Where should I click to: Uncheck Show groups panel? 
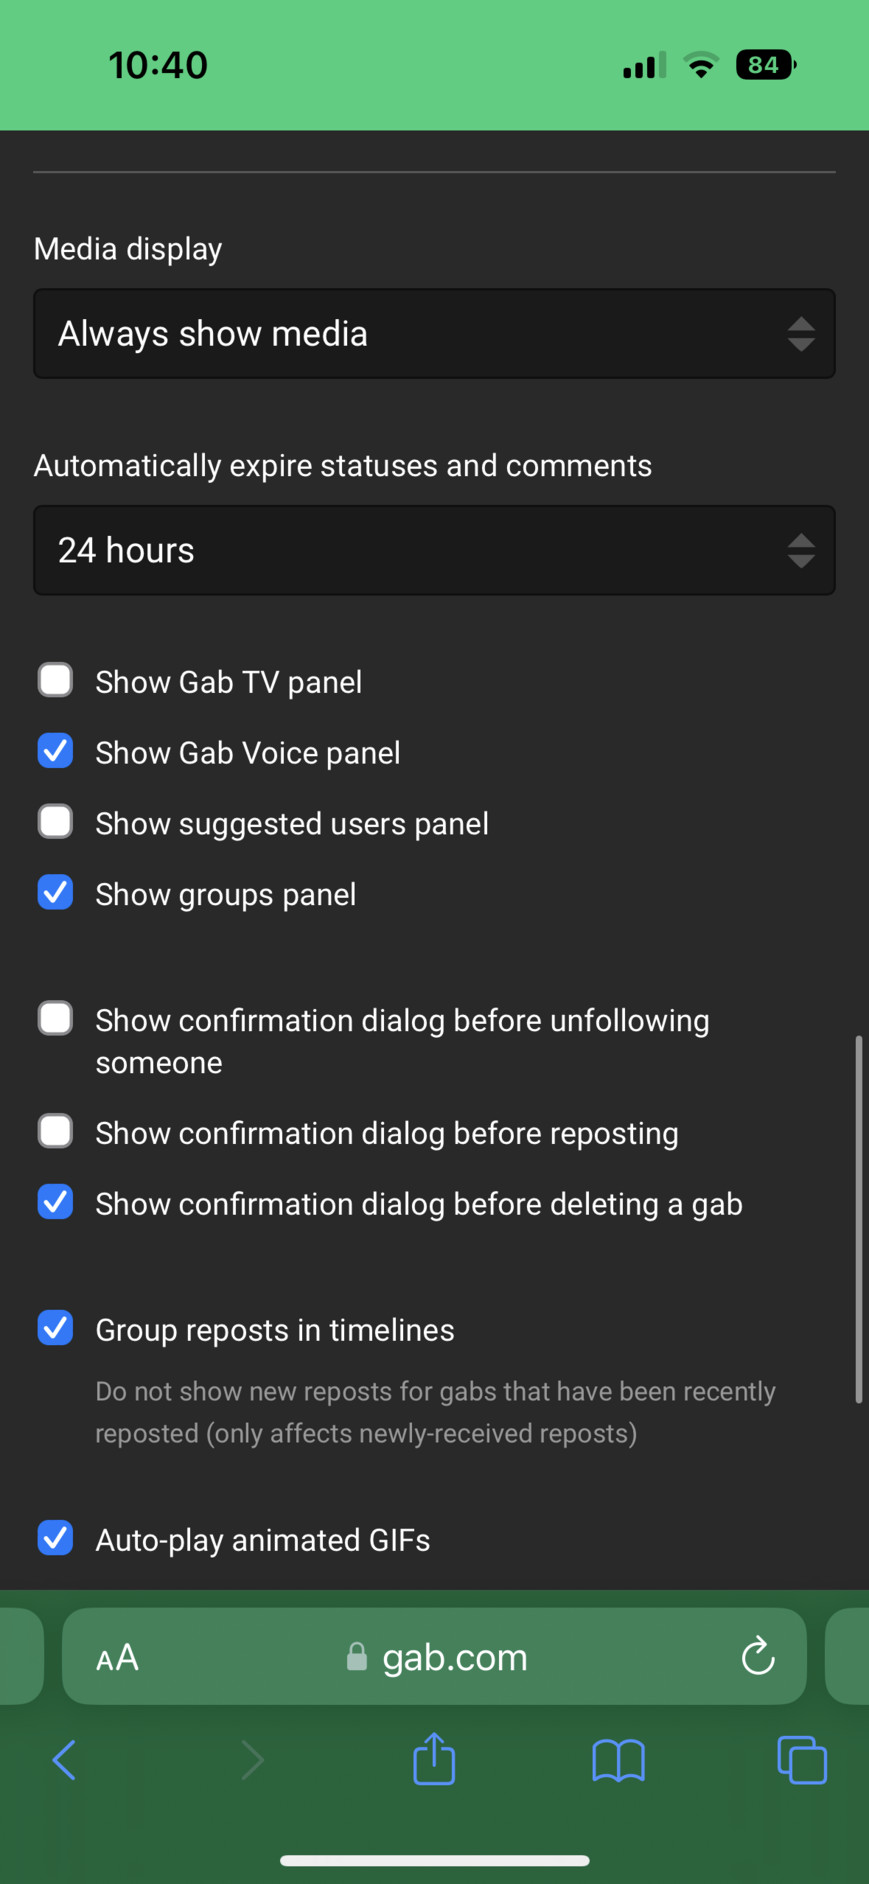(55, 892)
